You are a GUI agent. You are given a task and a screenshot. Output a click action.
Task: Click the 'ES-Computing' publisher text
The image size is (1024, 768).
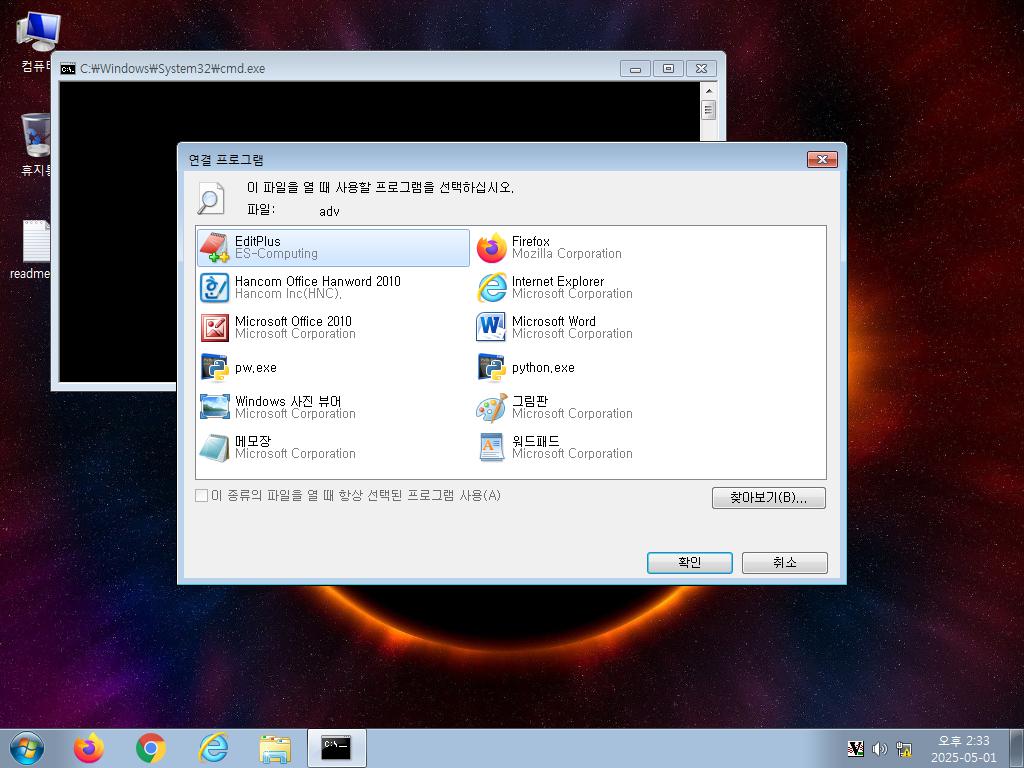276,254
